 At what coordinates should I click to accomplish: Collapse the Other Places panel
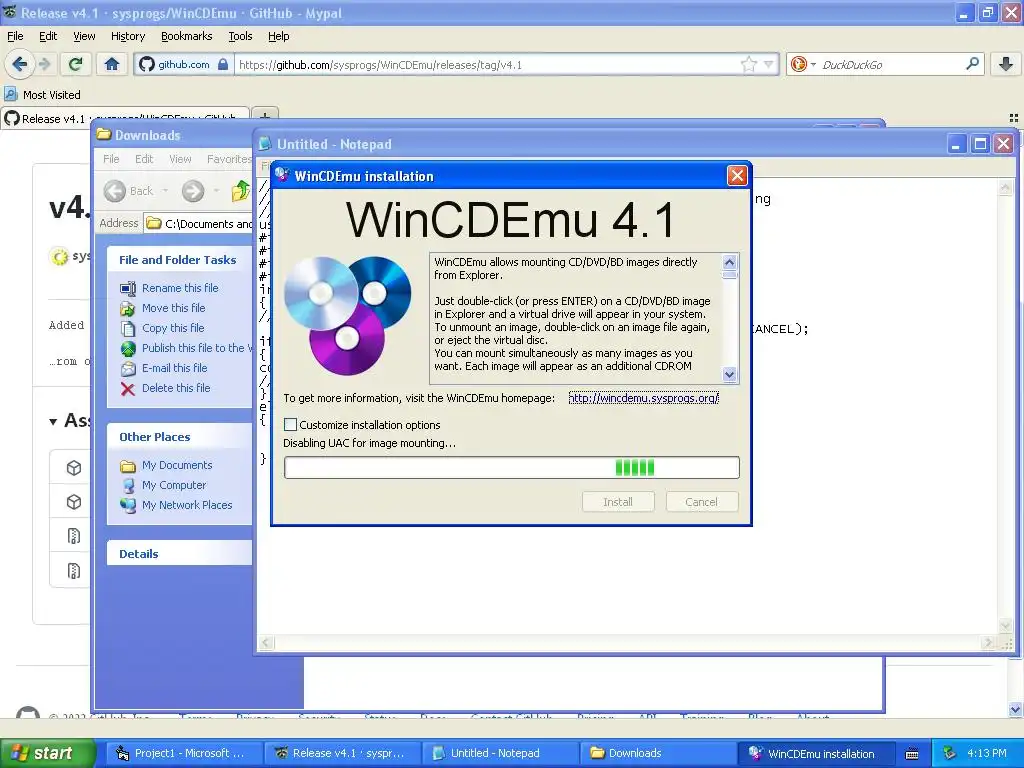(155, 437)
